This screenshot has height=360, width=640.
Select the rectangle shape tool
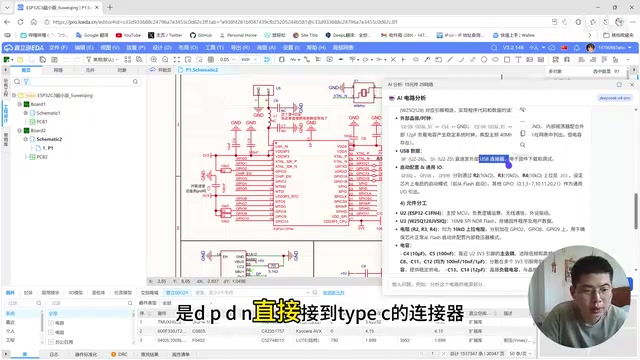[x=507, y=60]
